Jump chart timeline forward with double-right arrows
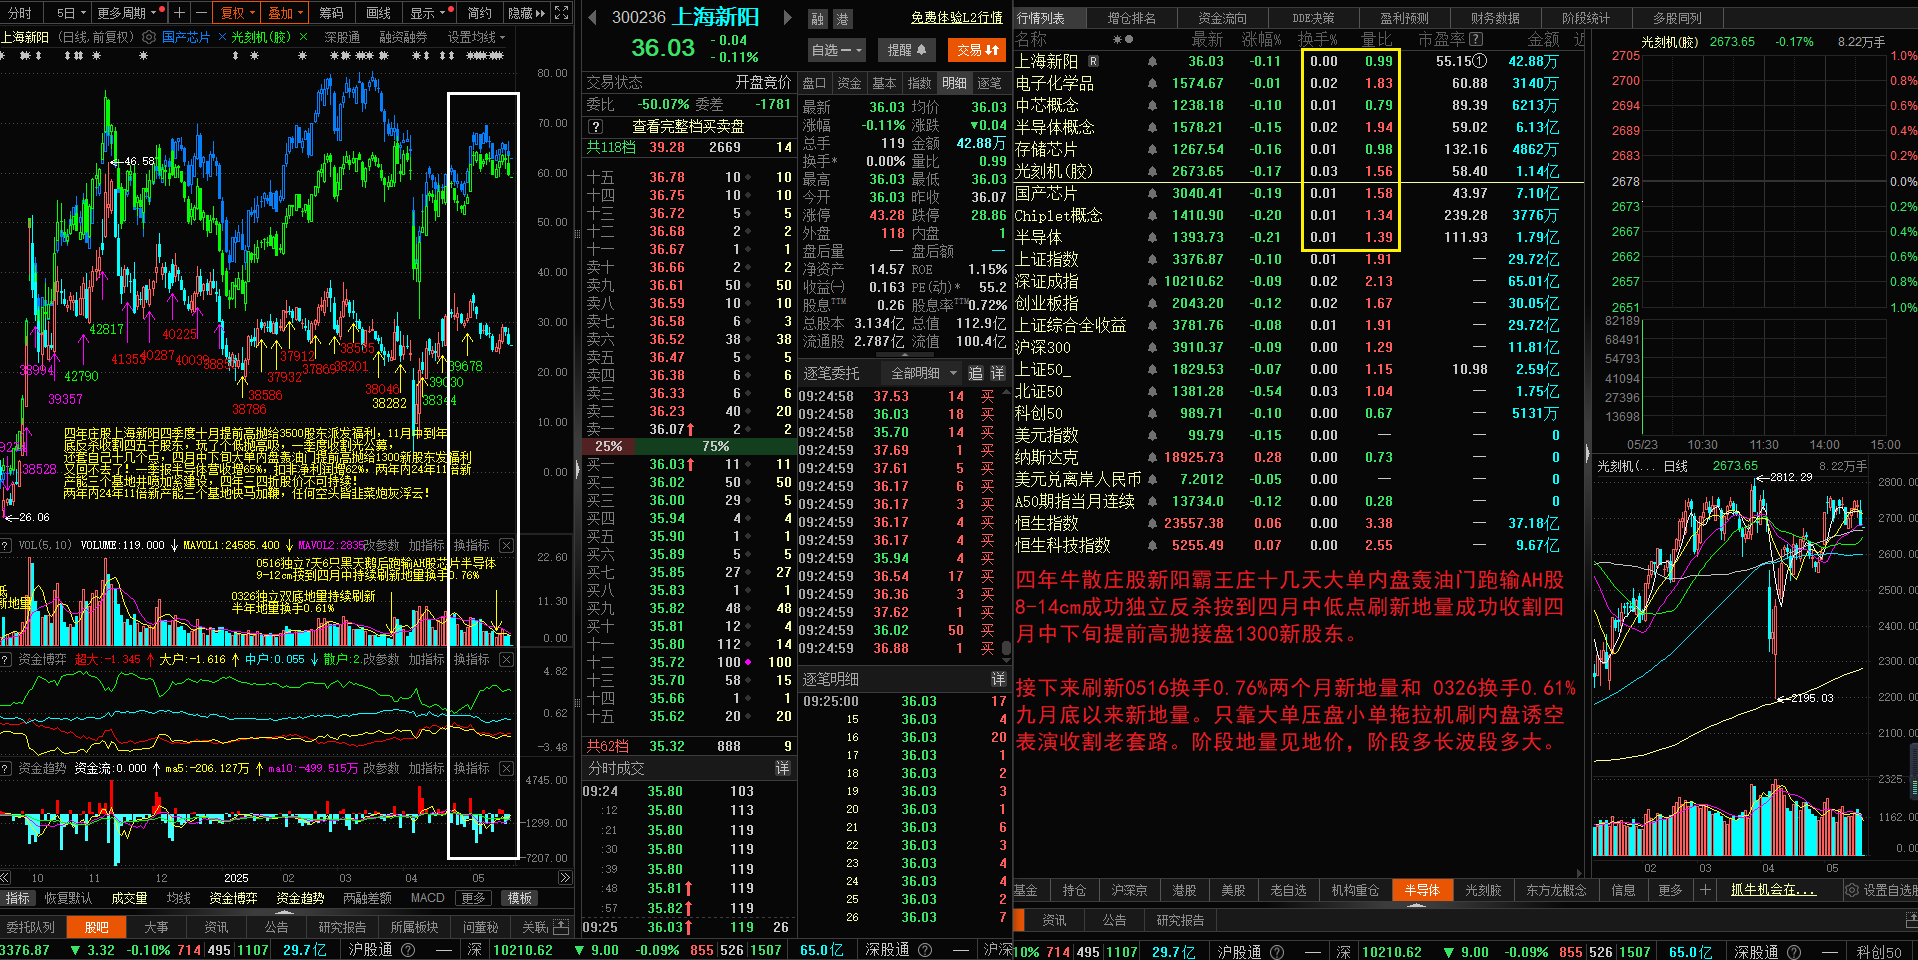Viewport: 1918px width, 960px height. (x=565, y=878)
